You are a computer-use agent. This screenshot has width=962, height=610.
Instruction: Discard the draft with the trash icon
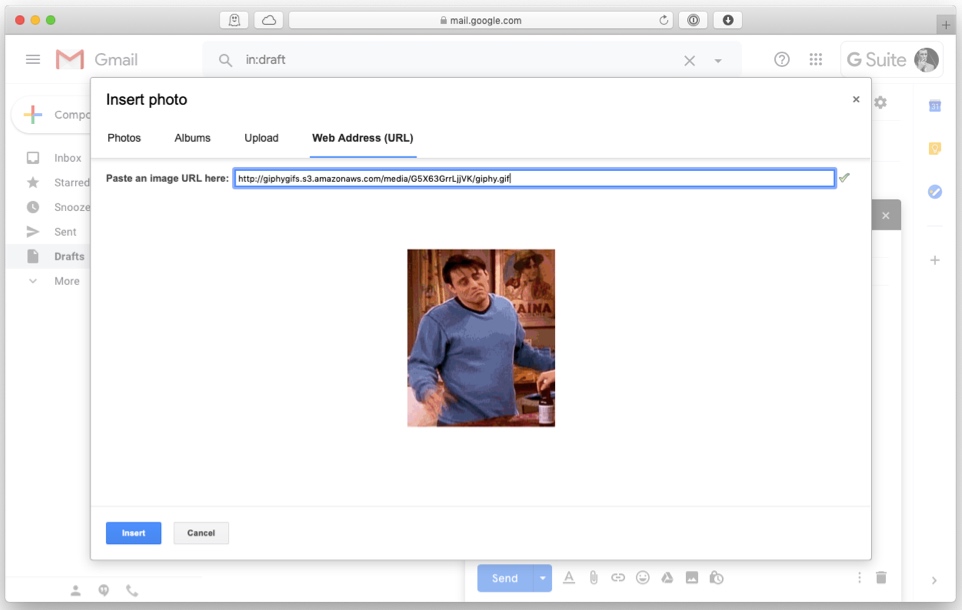click(881, 577)
